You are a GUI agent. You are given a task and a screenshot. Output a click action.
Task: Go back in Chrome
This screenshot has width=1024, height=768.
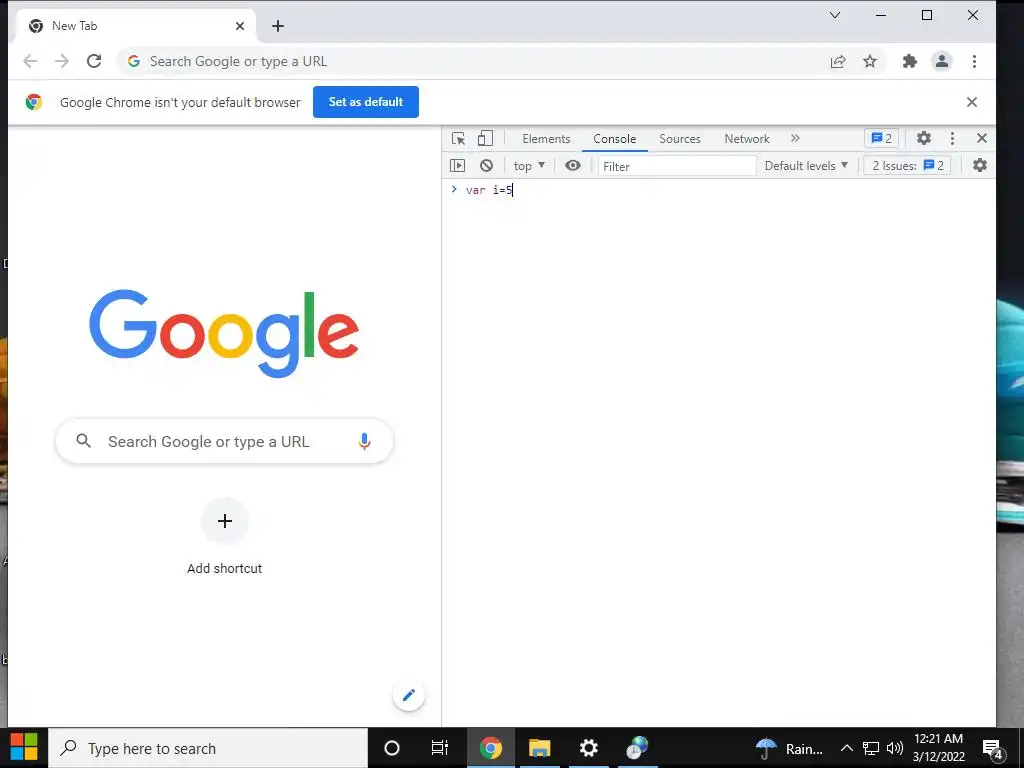pyautogui.click(x=30, y=61)
